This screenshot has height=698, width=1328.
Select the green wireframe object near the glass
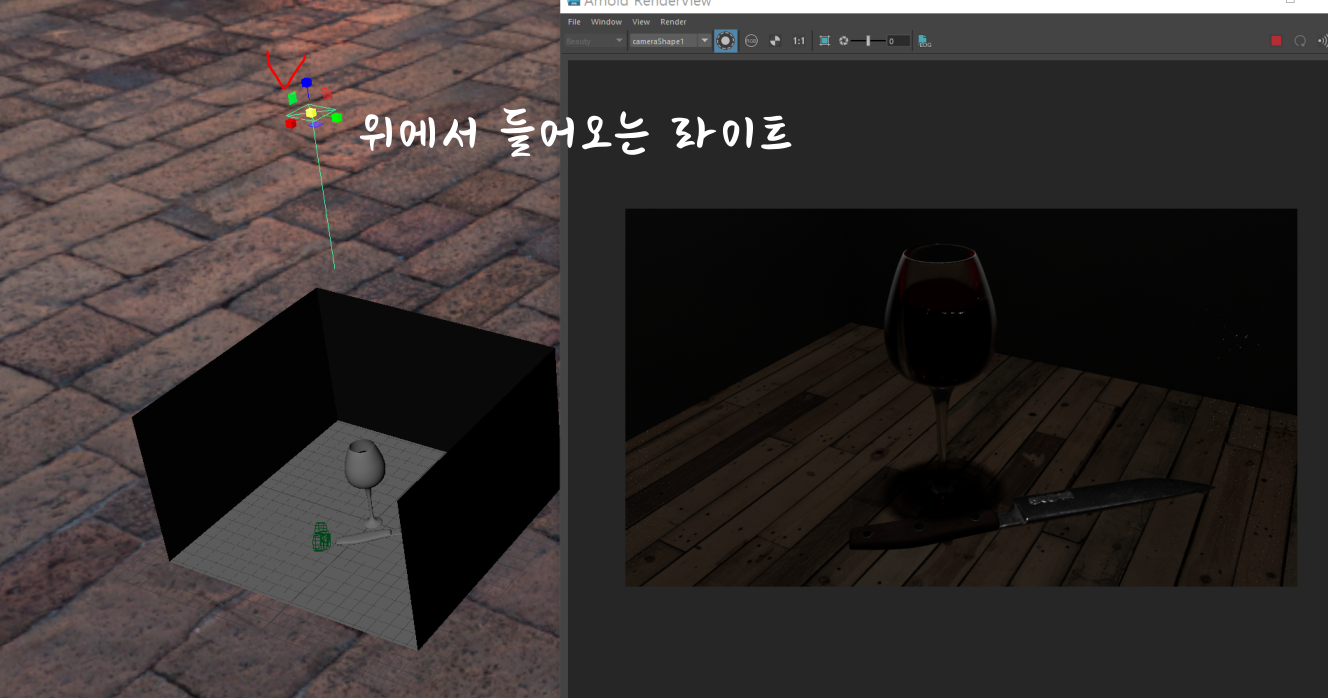pos(321,536)
